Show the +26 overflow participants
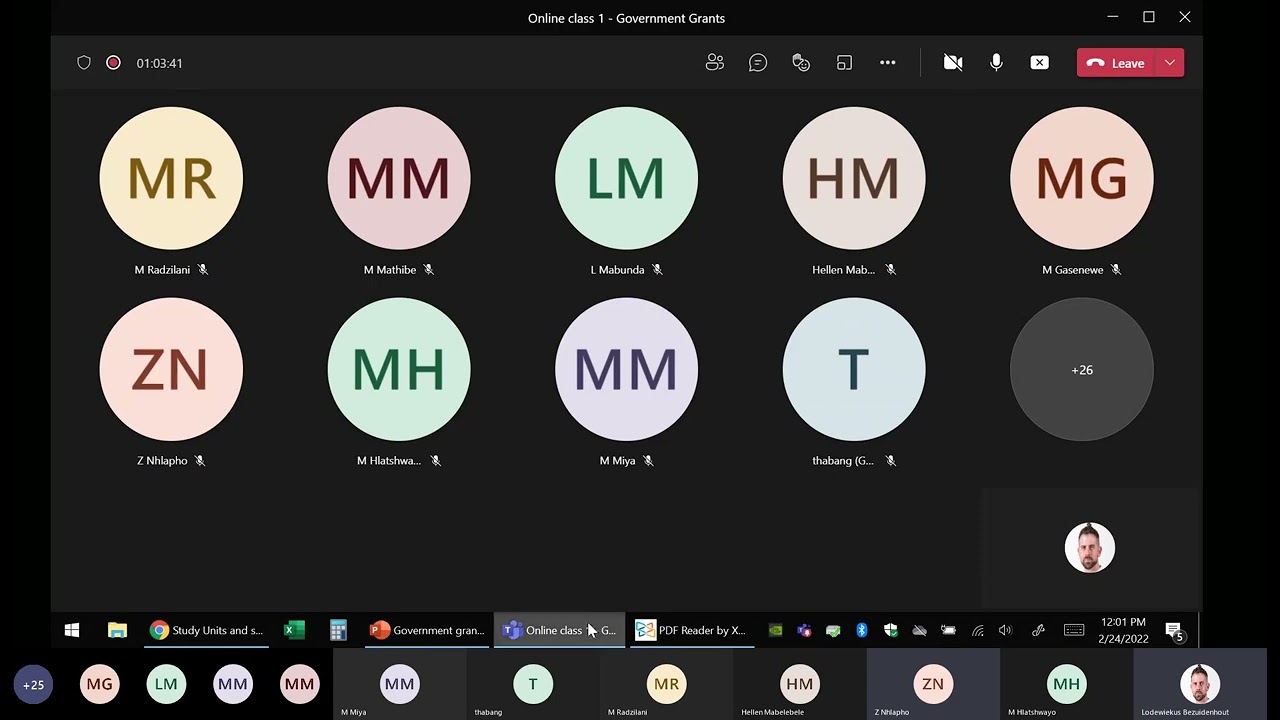 click(1082, 369)
